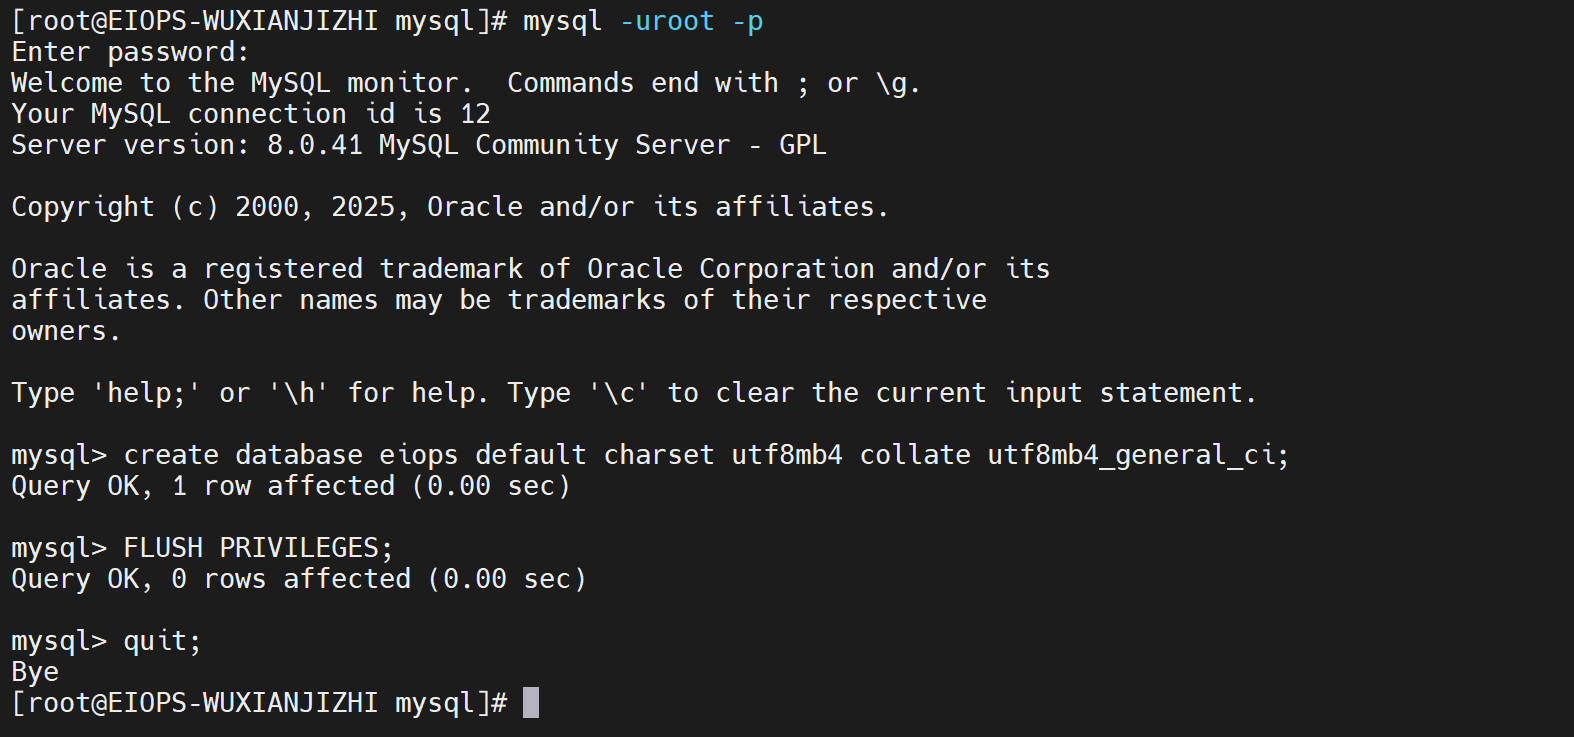Click the "Bye" output line
This screenshot has height=737, width=1574.
click(x=35, y=672)
